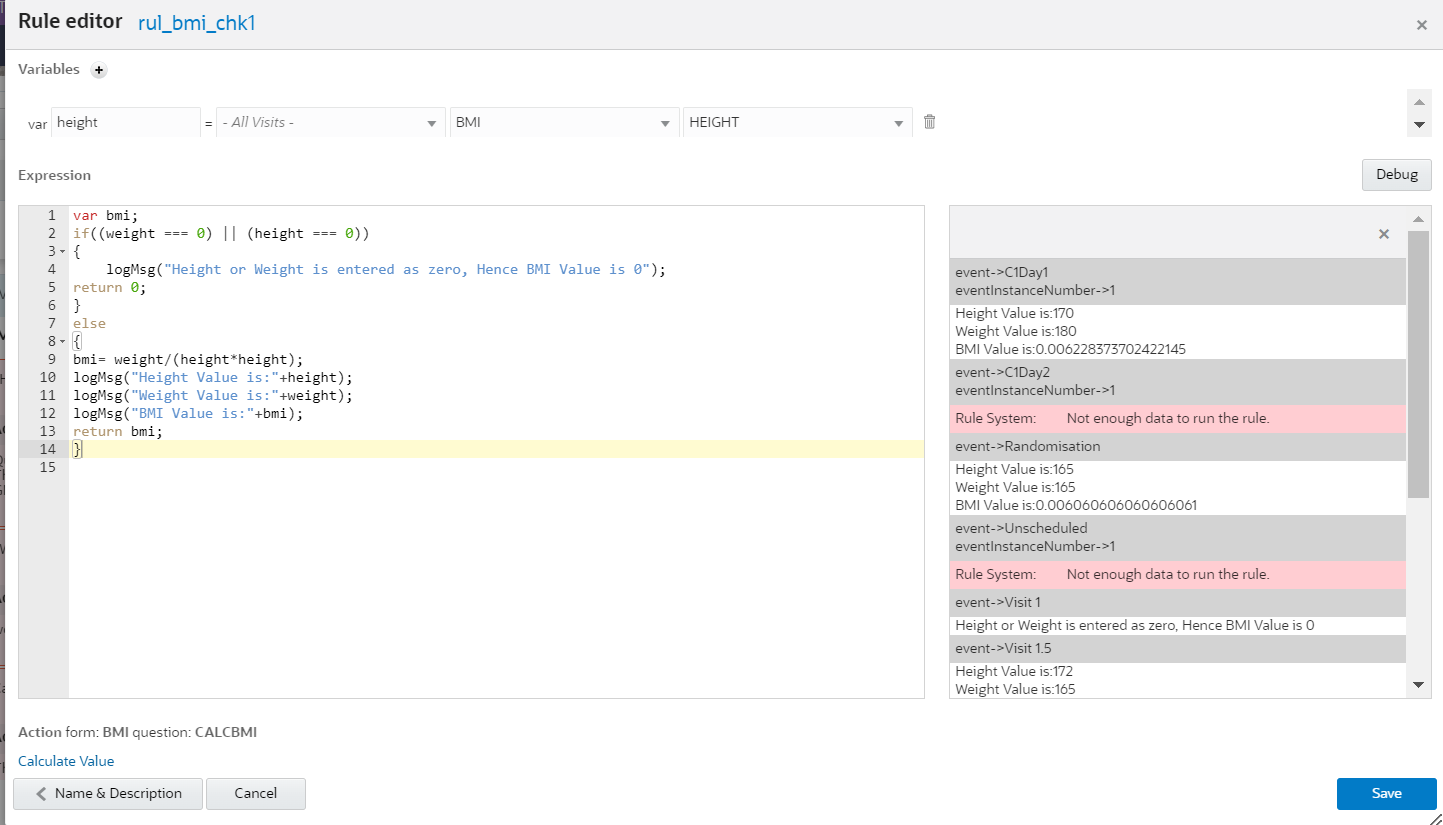Open the All Visits dropdown
The width and height of the screenshot is (1443, 825).
[331, 122]
